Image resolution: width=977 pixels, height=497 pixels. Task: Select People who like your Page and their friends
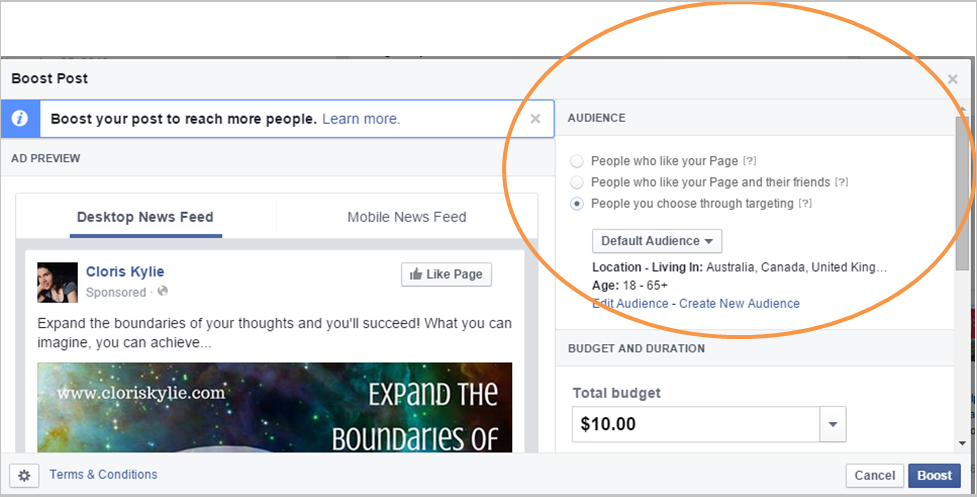577,182
